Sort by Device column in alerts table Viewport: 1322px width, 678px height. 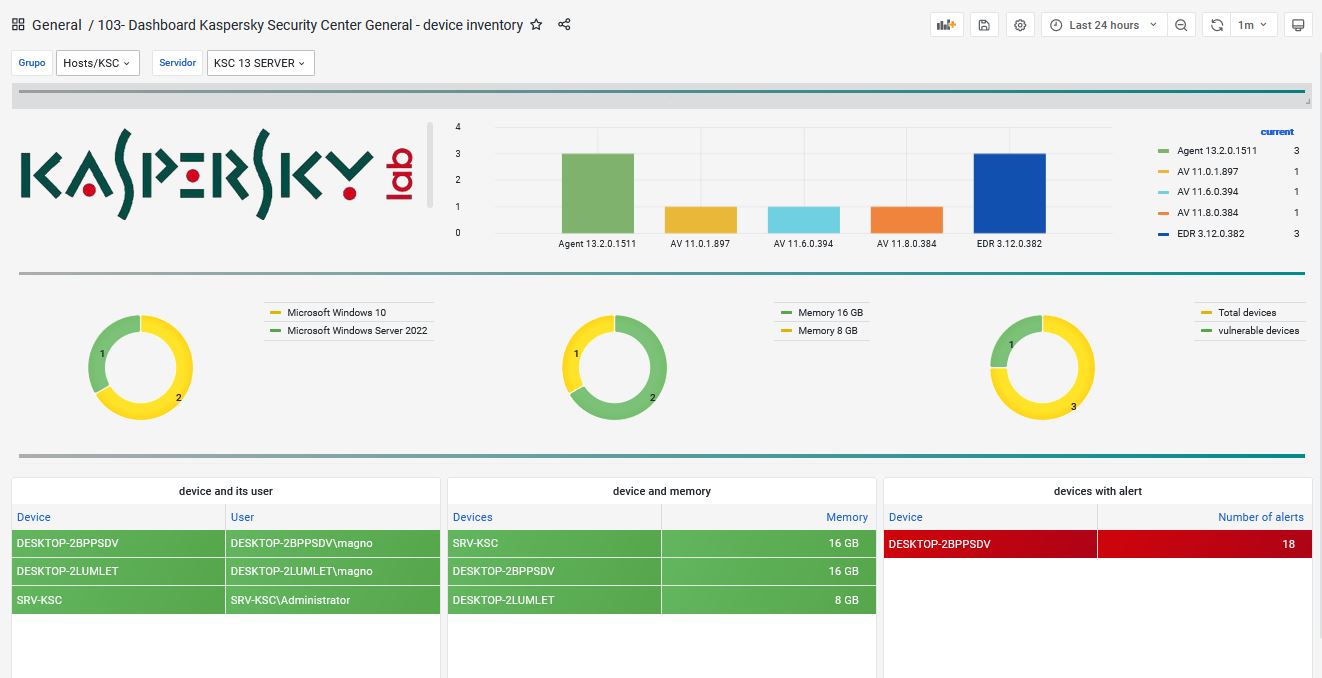click(x=906, y=517)
